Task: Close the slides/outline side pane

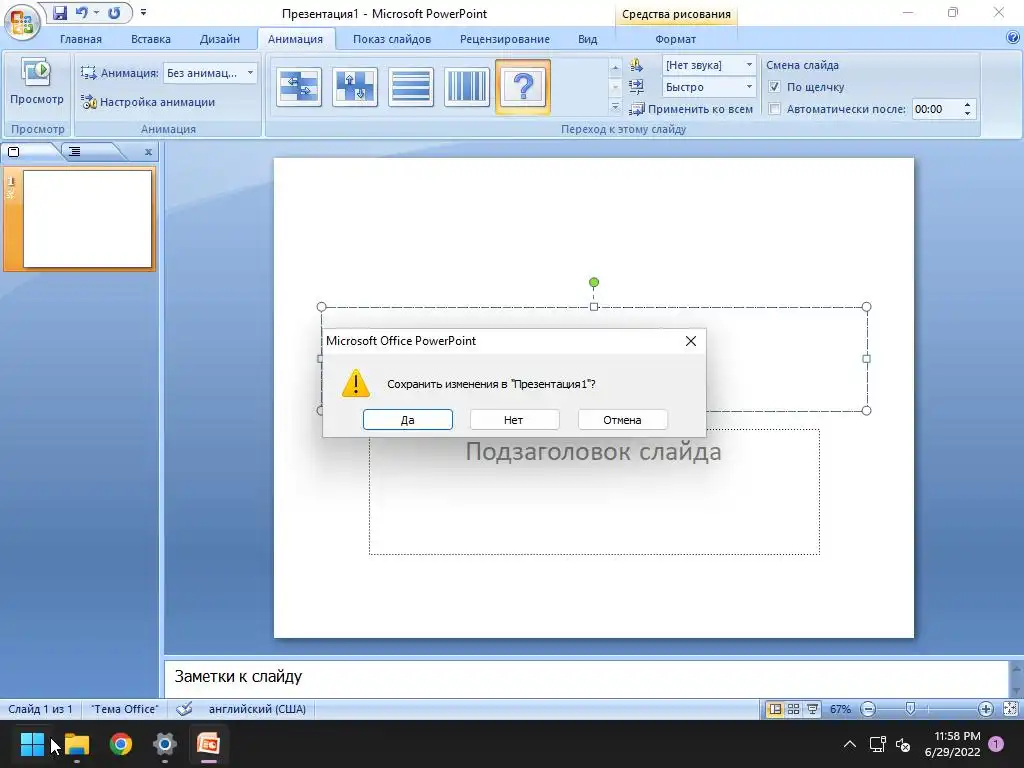Action: (148, 152)
